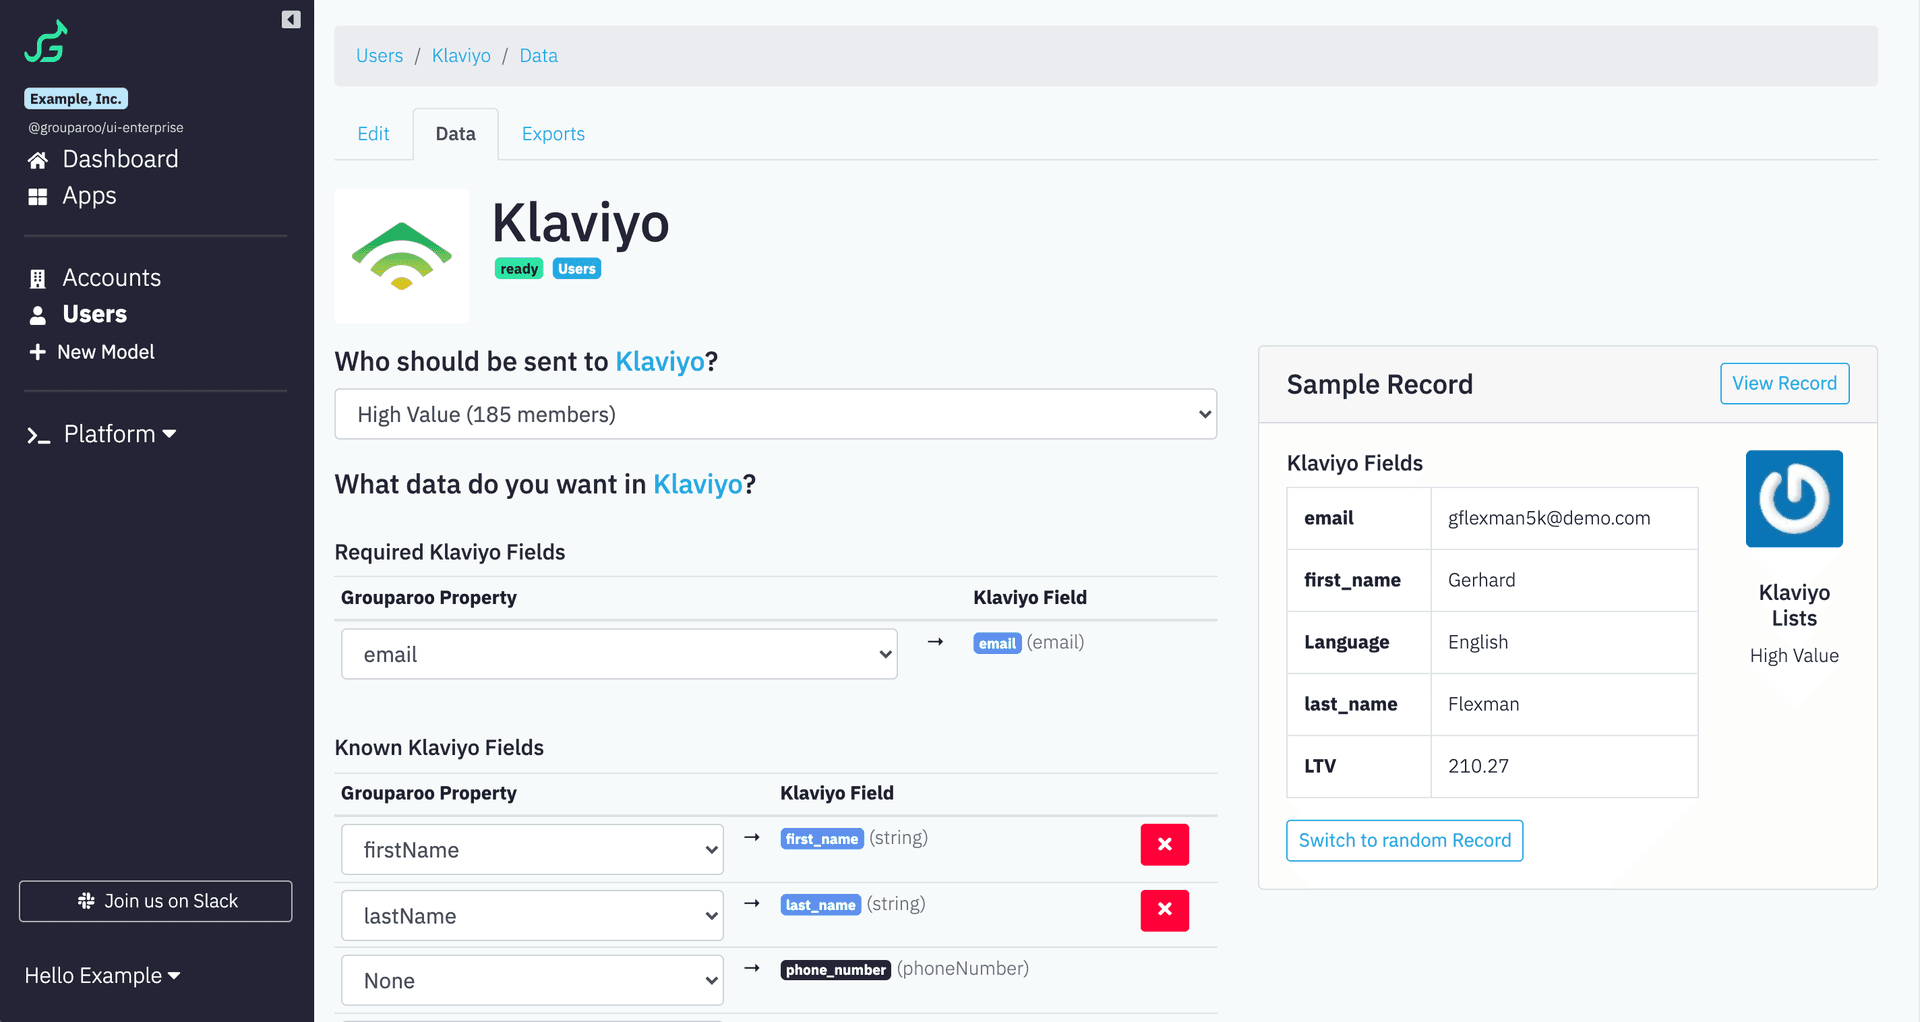Click the Accounts building icon
The width and height of the screenshot is (1920, 1022).
coord(38,279)
